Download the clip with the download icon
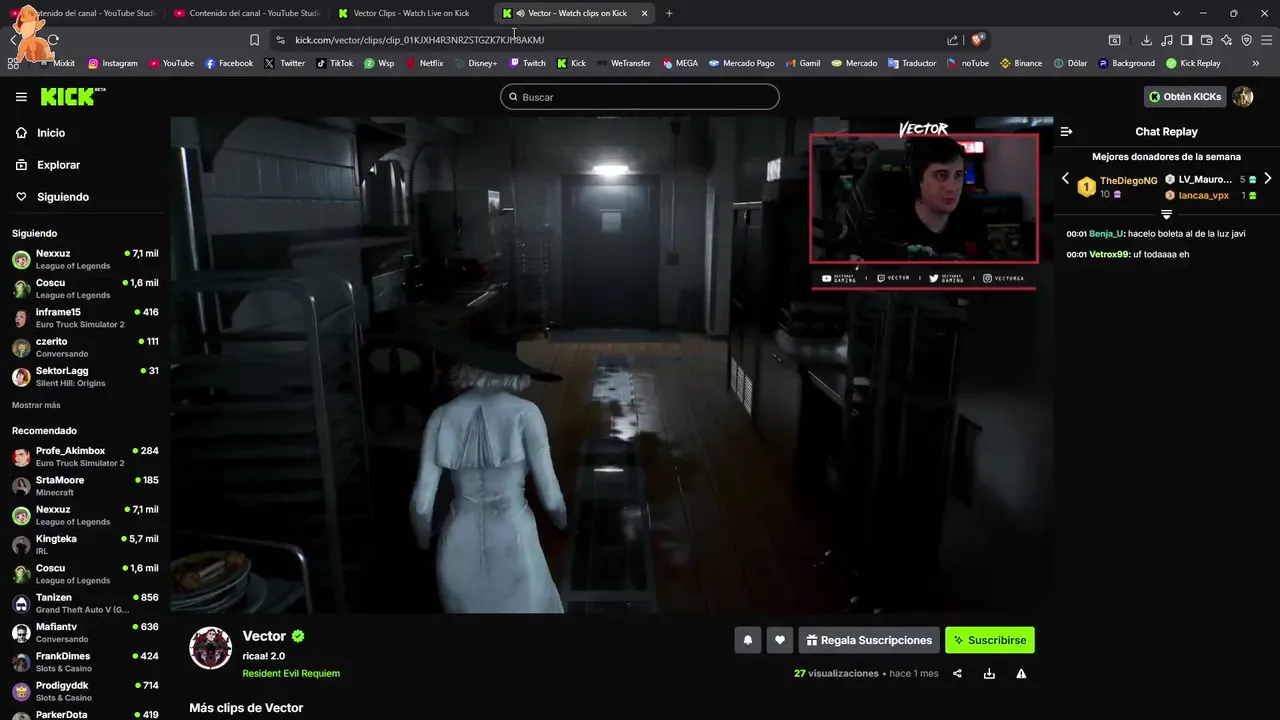 pos(989,674)
